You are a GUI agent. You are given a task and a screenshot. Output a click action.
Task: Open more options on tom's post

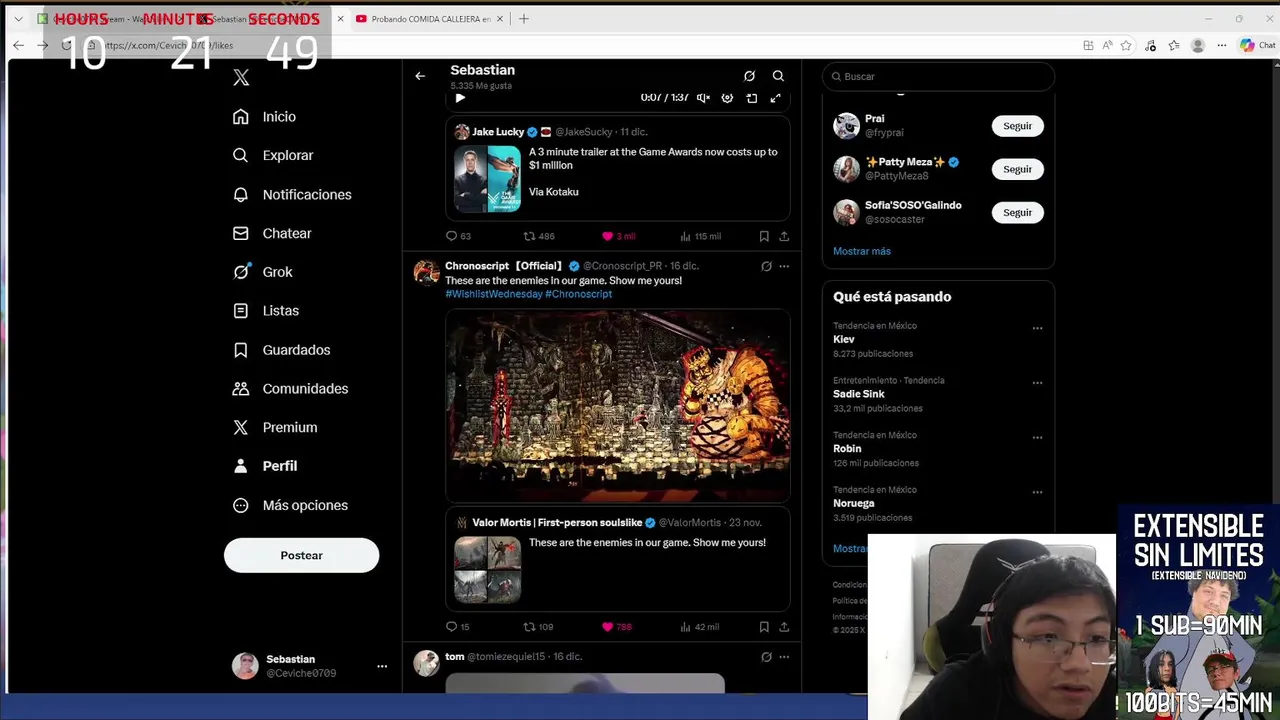(784, 657)
